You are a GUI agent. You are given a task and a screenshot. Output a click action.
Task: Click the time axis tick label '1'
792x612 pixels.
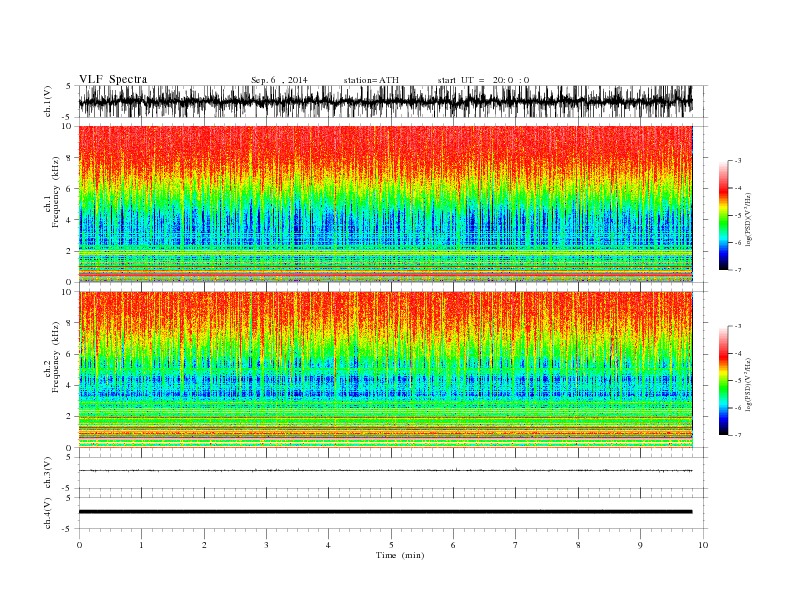(141, 545)
